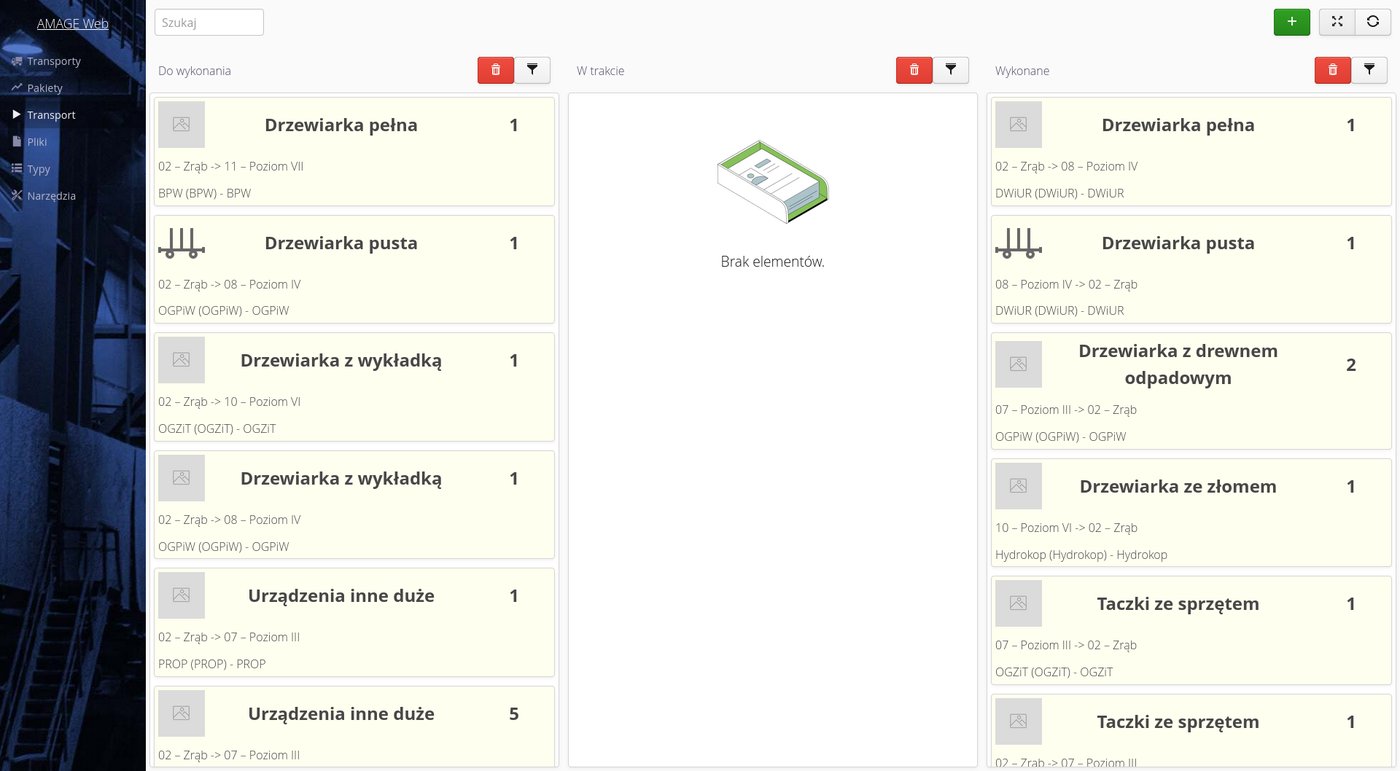This screenshot has height=771, width=1400.
Task: Click the 'Wykonane' column header
Action: click(x=1022, y=71)
